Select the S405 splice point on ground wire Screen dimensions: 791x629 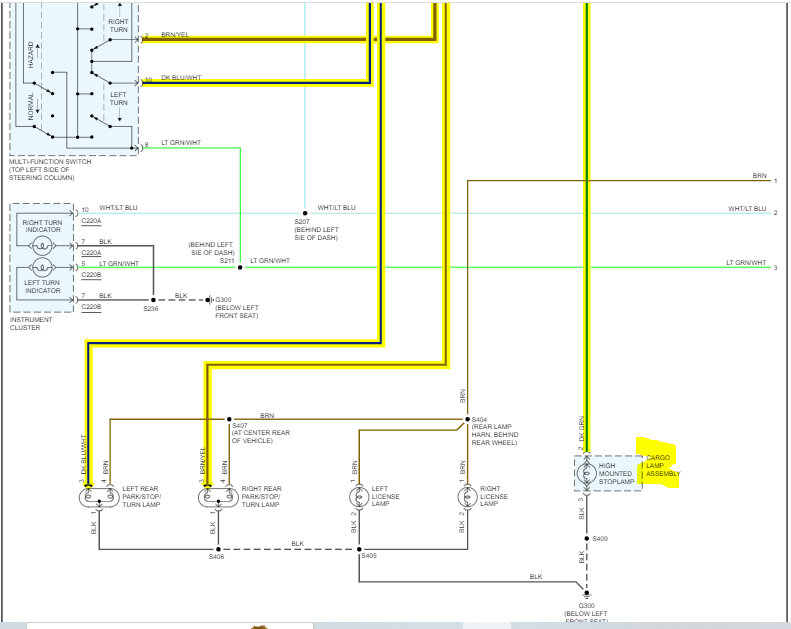(359, 549)
